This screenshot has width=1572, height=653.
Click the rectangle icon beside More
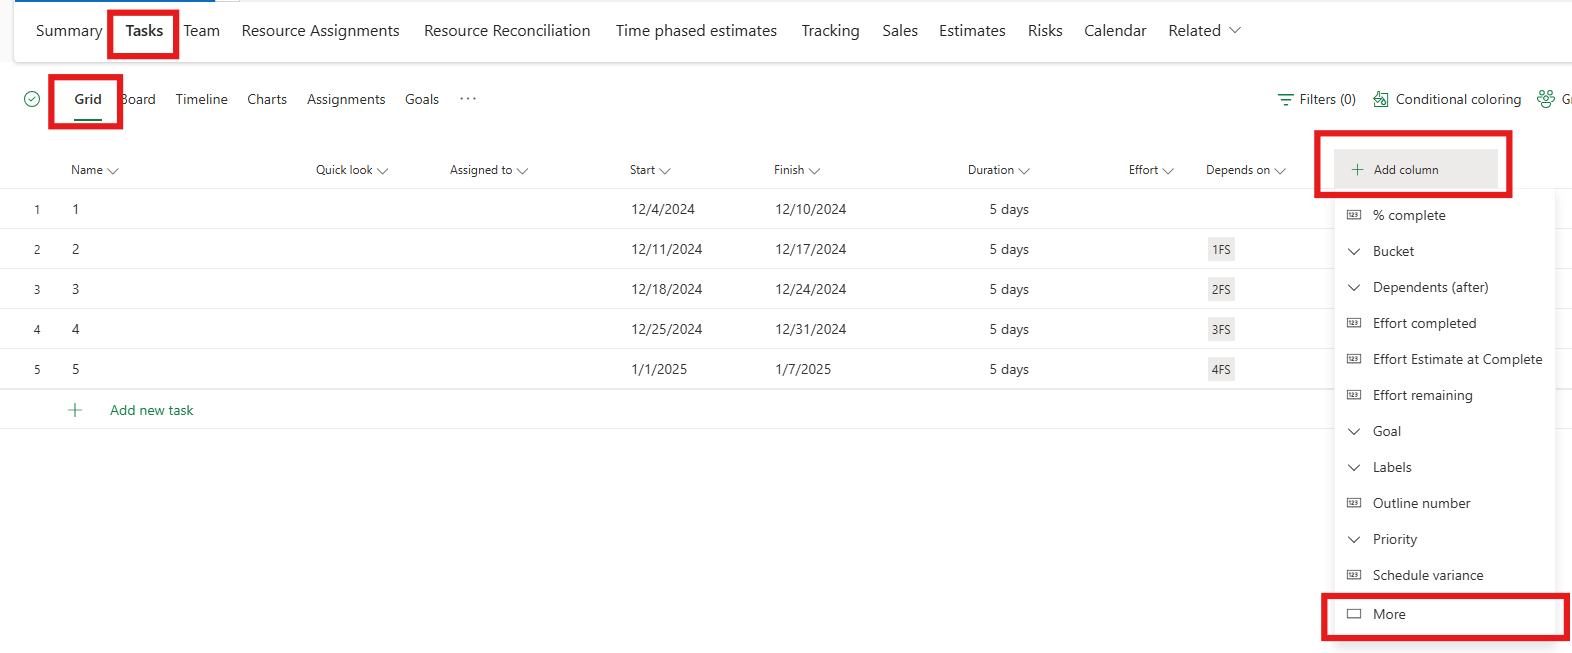pyautogui.click(x=1354, y=614)
